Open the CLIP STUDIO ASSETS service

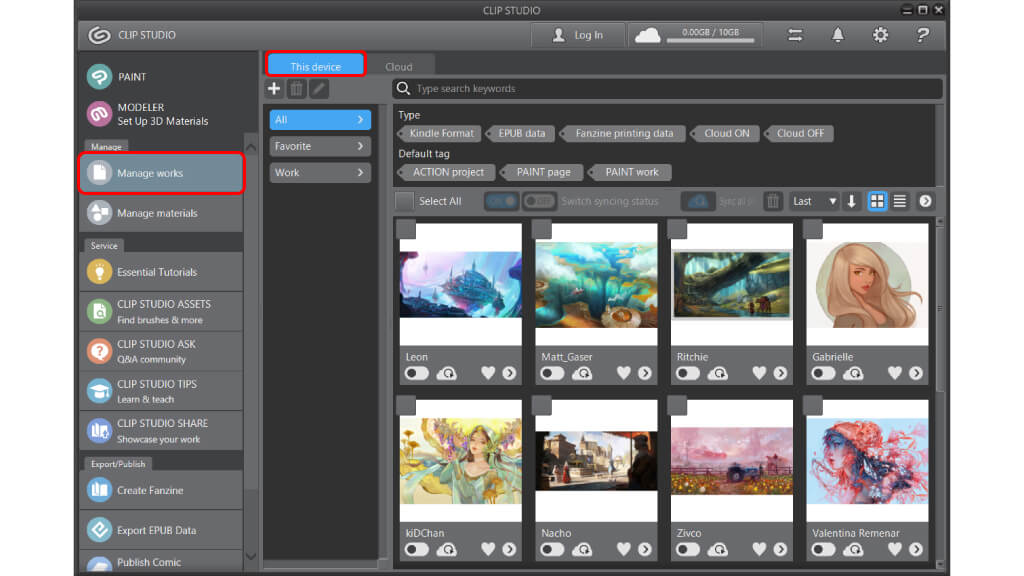point(161,311)
